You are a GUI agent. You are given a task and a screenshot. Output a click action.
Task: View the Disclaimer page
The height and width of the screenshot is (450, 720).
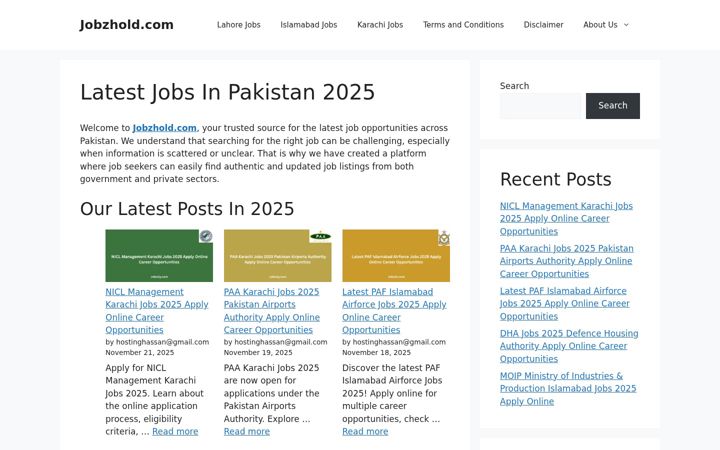543,25
